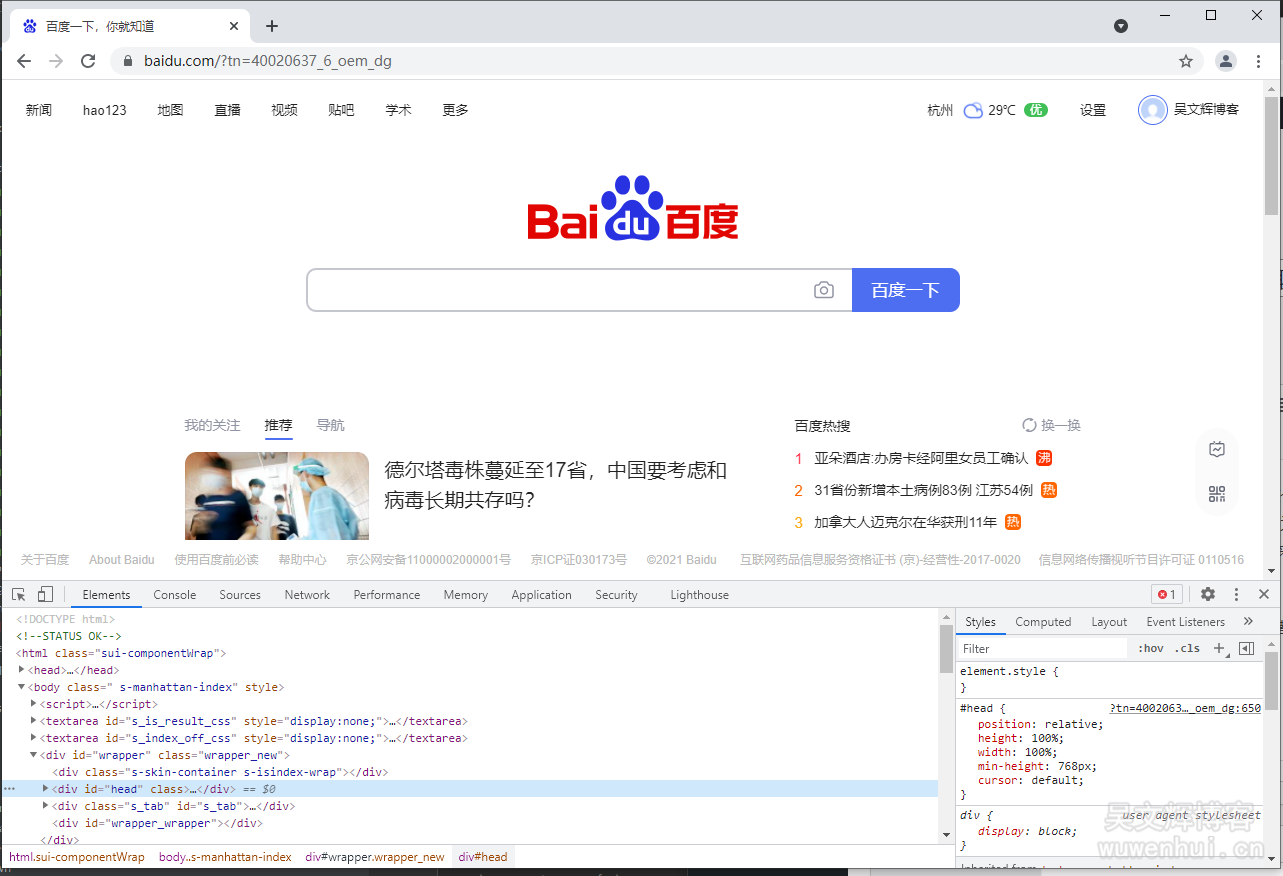Open the hao123 link in top navigation

(x=104, y=110)
